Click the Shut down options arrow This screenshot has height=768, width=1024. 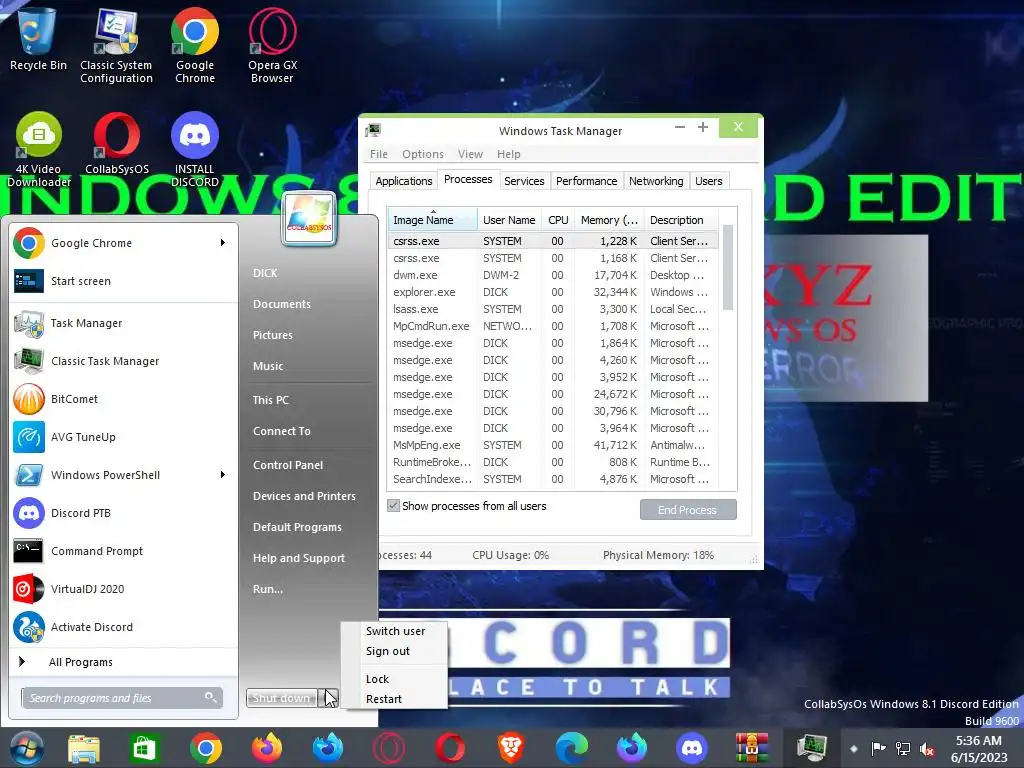coord(330,697)
